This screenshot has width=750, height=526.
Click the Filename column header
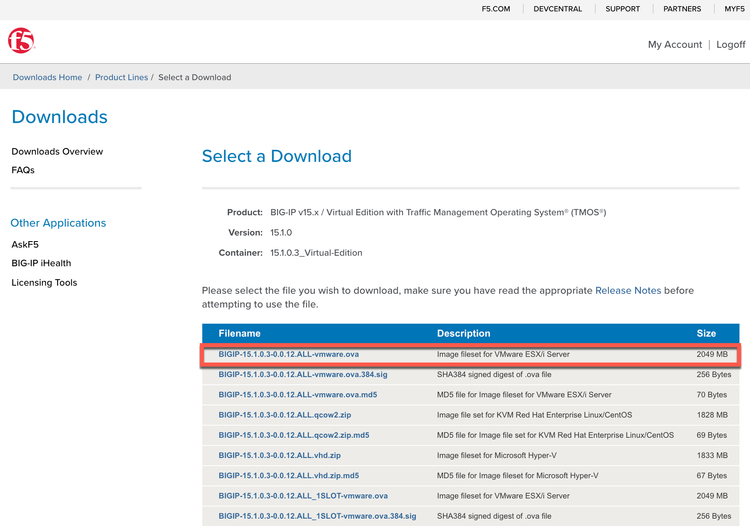(x=240, y=334)
